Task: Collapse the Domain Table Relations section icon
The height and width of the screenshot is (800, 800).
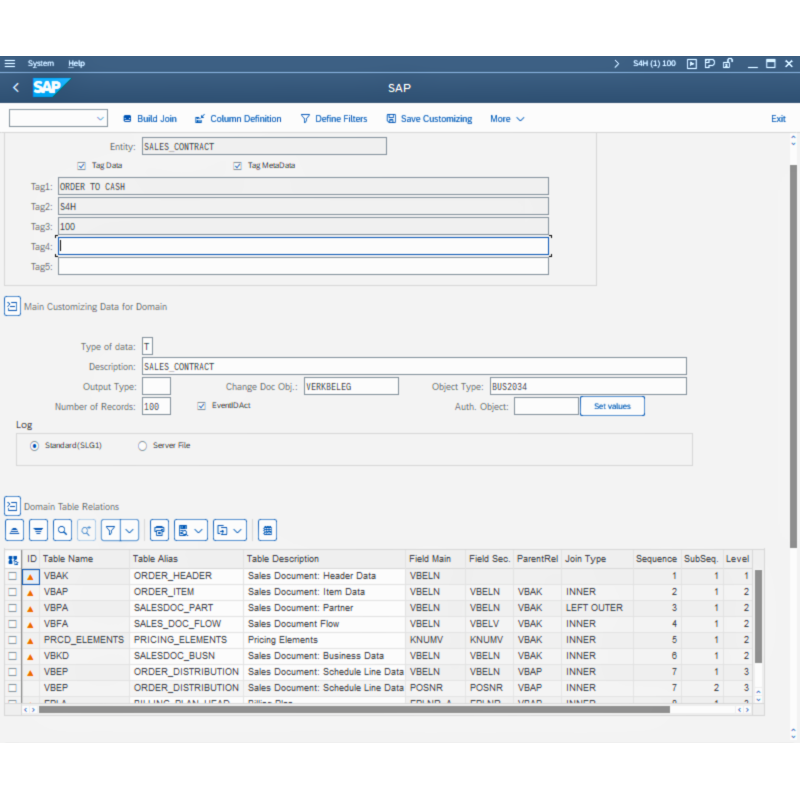Action: click(12, 507)
